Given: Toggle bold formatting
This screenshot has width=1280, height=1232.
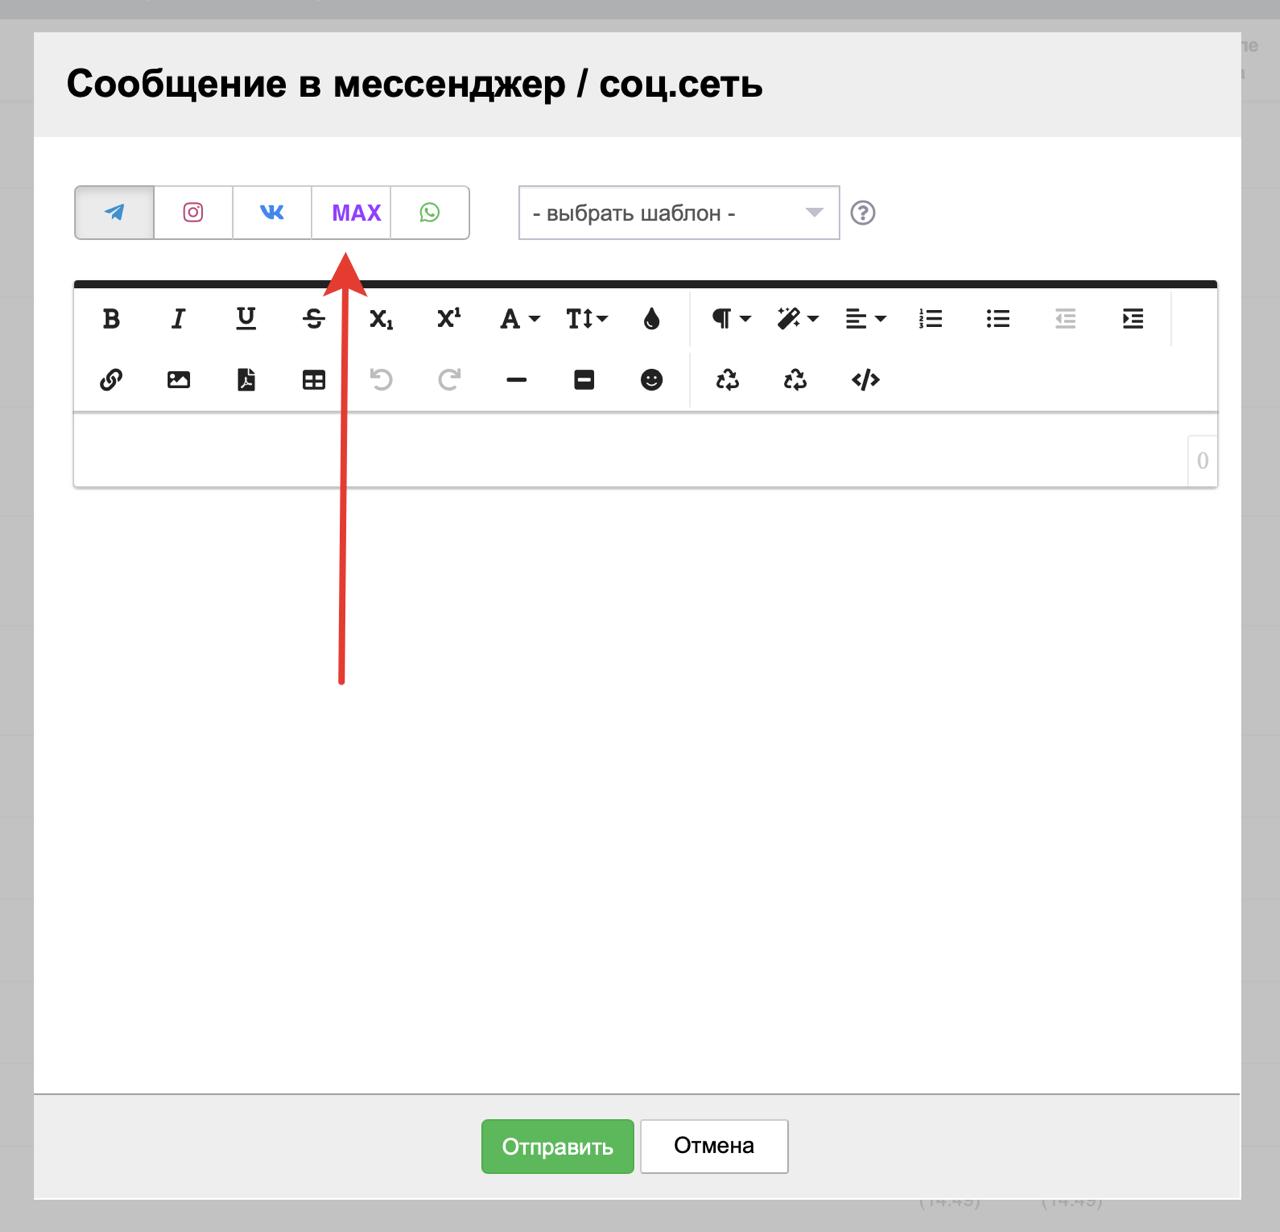Looking at the screenshot, I should click(111, 319).
